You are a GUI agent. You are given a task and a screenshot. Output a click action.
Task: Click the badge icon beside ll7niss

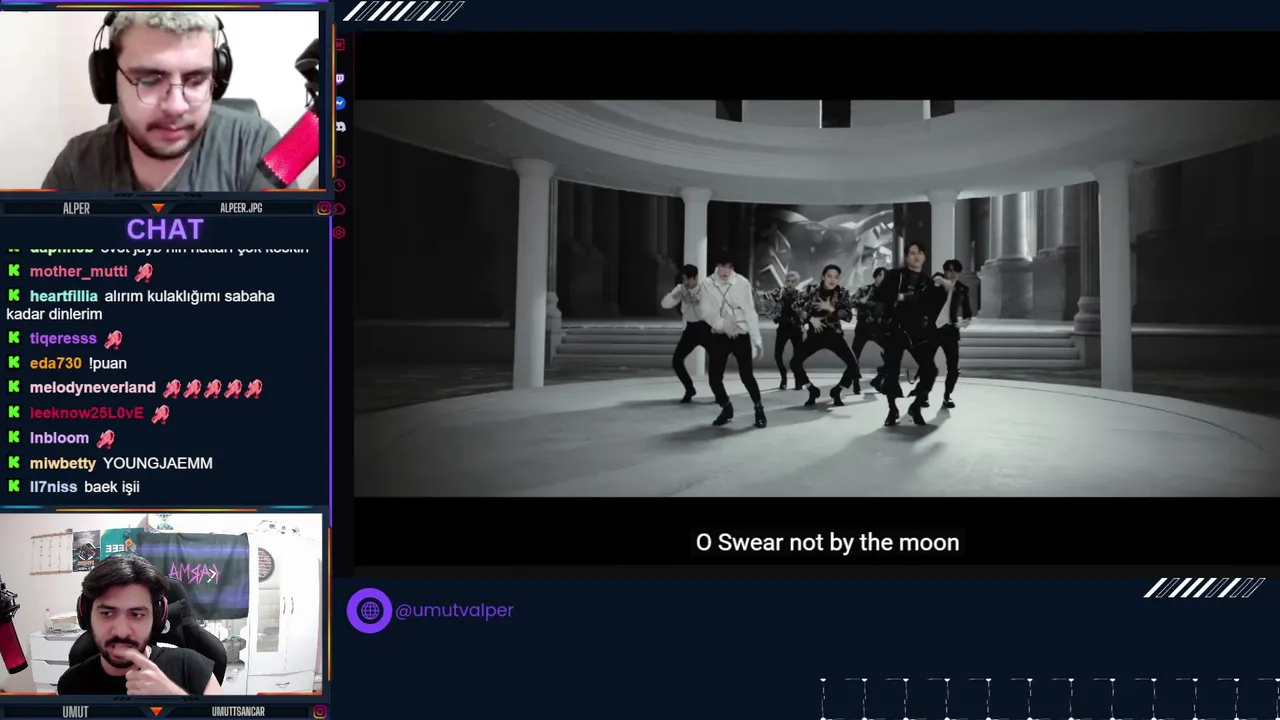click(14, 486)
